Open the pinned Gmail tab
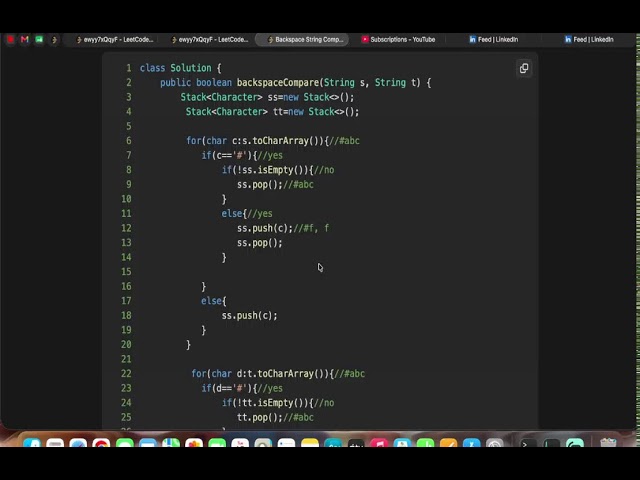Screen dimensions: 640x480 (x=24, y=39)
